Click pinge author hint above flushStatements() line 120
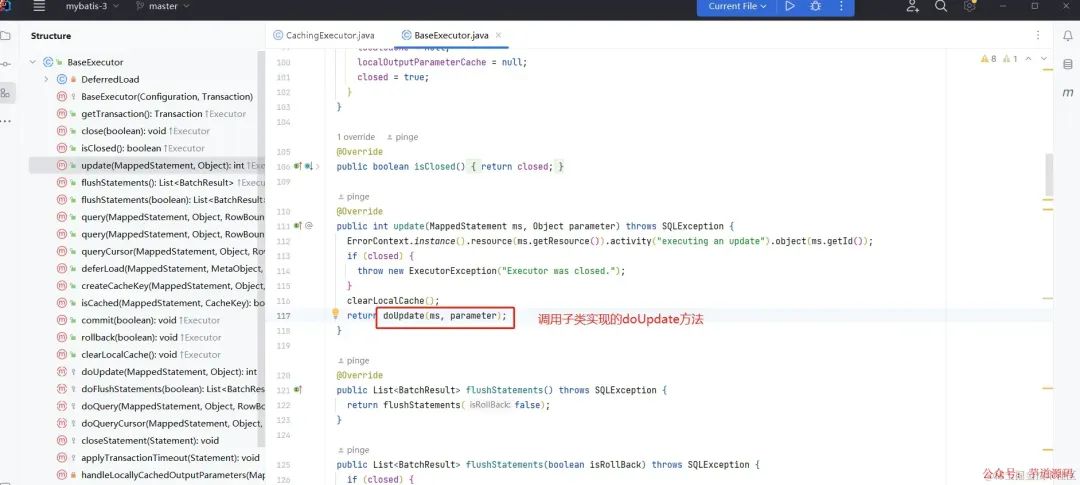 click(353, 360)
